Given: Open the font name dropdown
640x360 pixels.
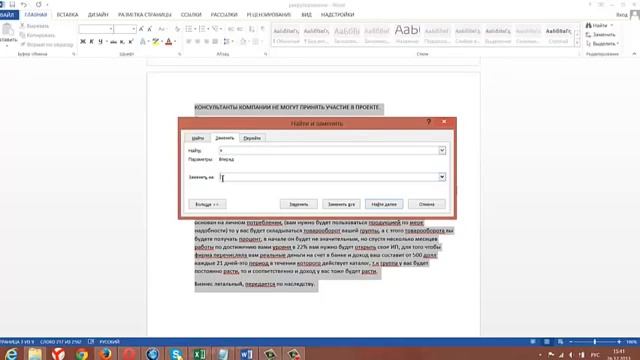Looking at the screenshot, I should pyautogui.click(x=111, y=29).
